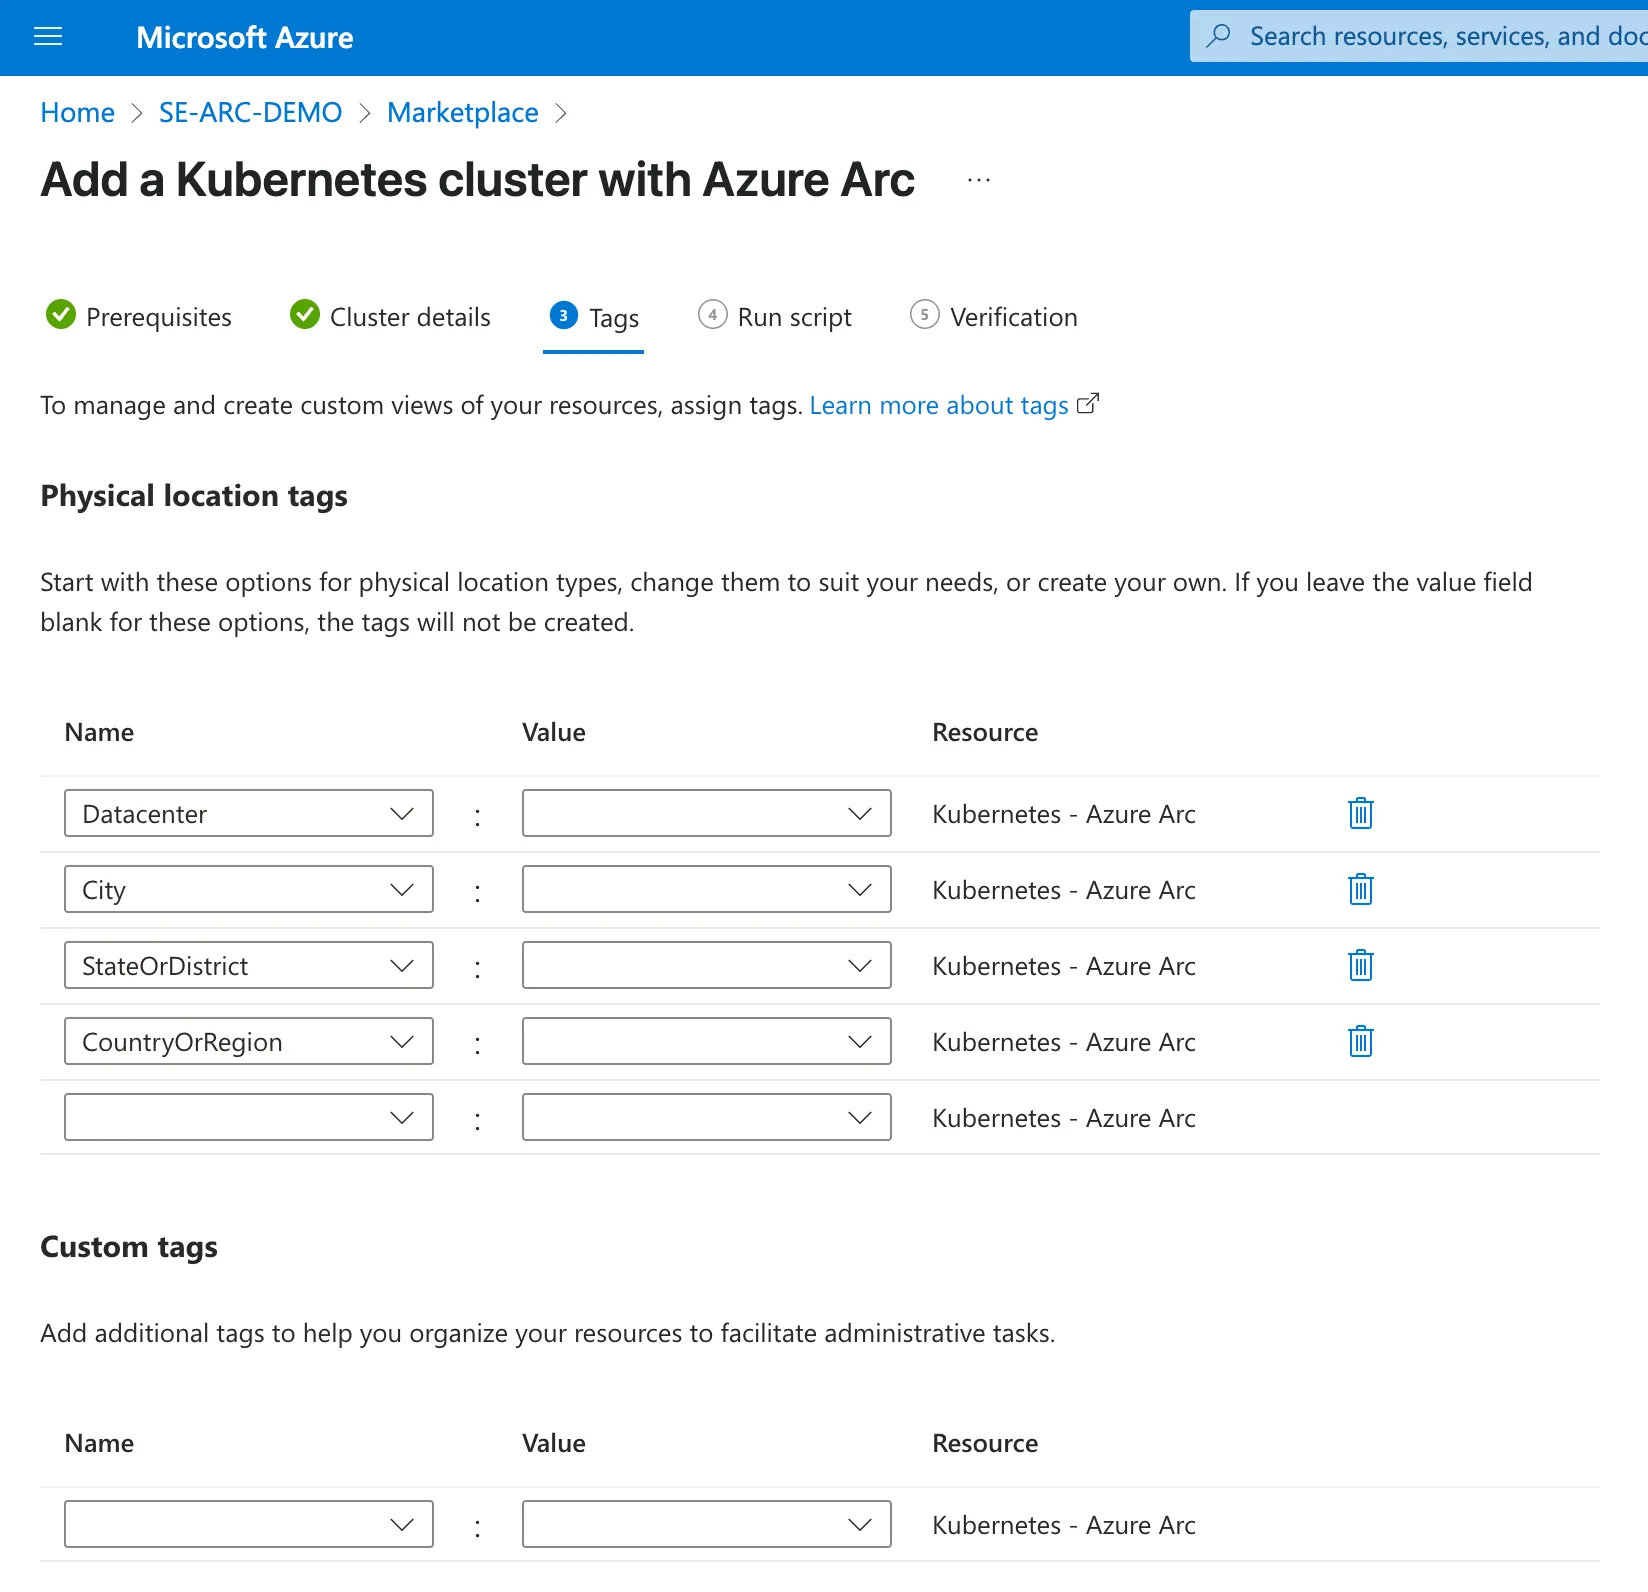Open the Custom tags name dropdown

coord(249,1525)
